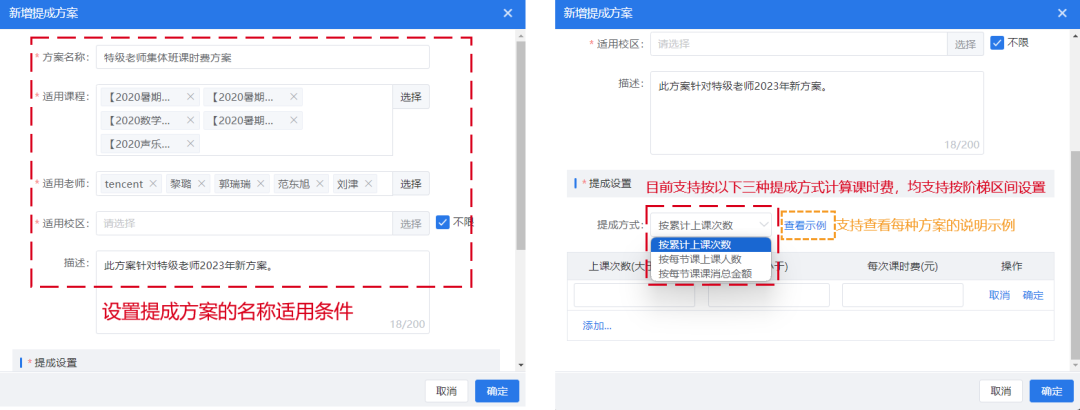Close the left 新增提成方案 dialog
The image size is (1080, 410).
508,13
